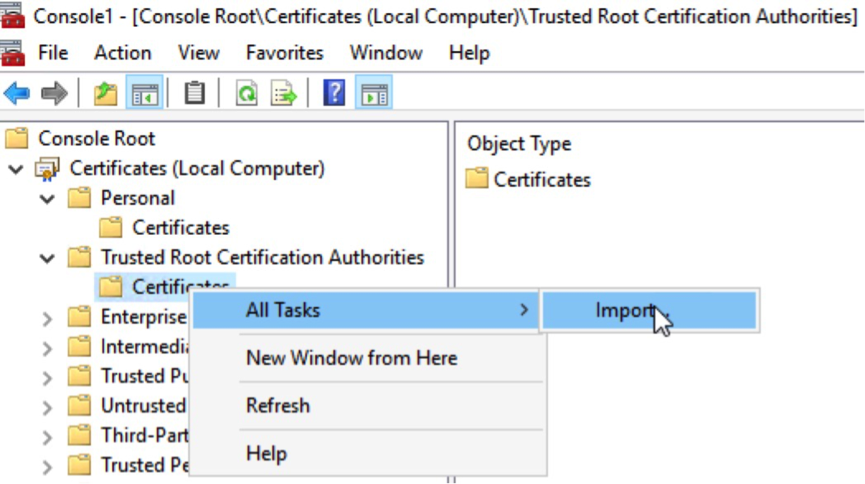The width and height of the screenshot is (865, 484).
Task: Toggle Show/Hide Console Tree toolbar button
Action: 144,94
